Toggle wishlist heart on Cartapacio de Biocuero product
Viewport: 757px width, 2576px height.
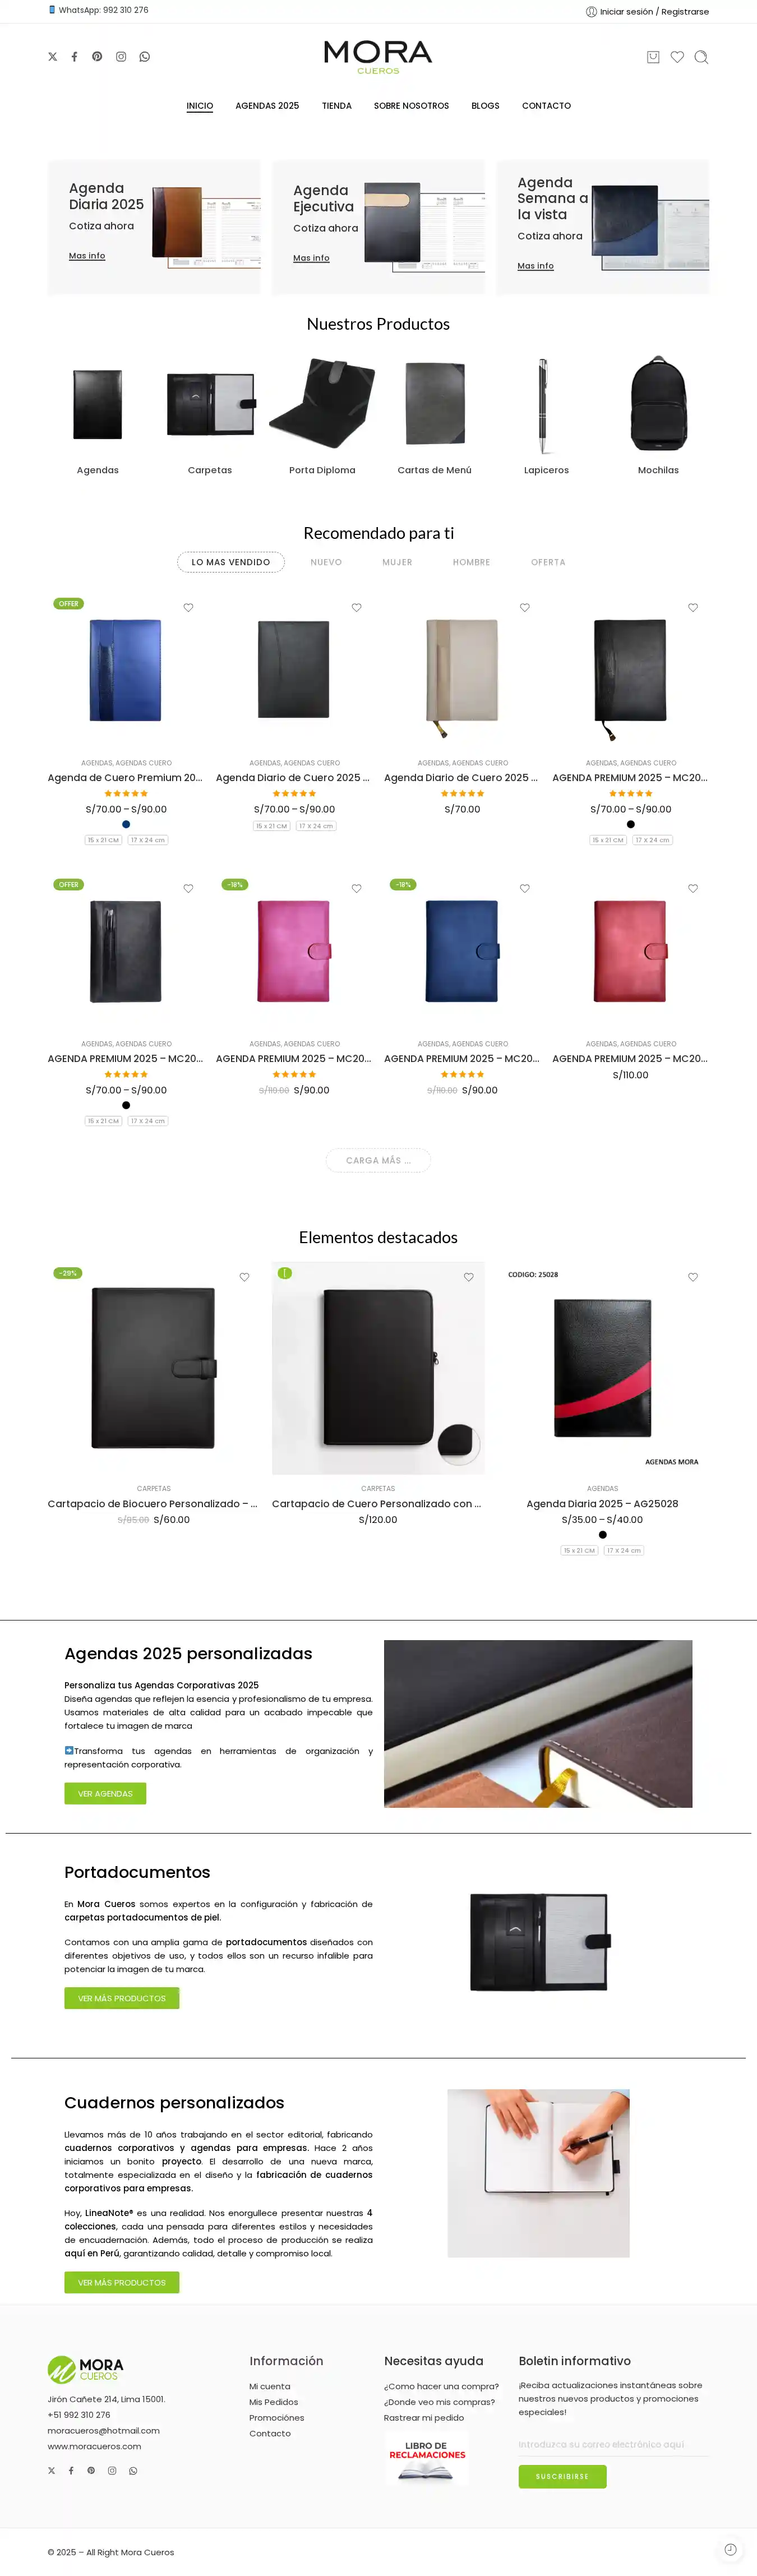pos(244,1277)
